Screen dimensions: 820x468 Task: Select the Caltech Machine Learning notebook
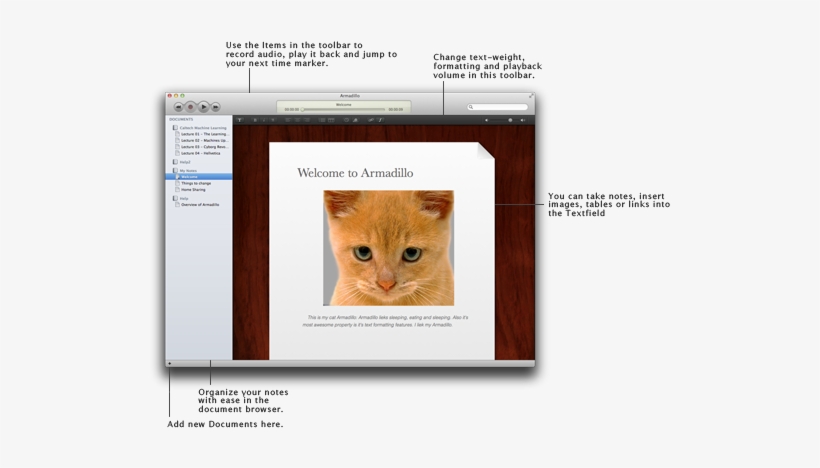click(203, 128)
